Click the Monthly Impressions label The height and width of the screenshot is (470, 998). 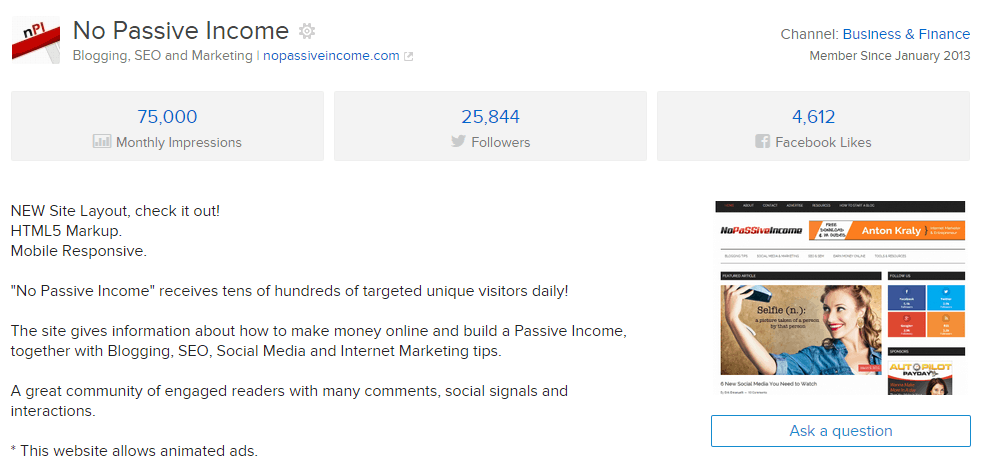179,142
